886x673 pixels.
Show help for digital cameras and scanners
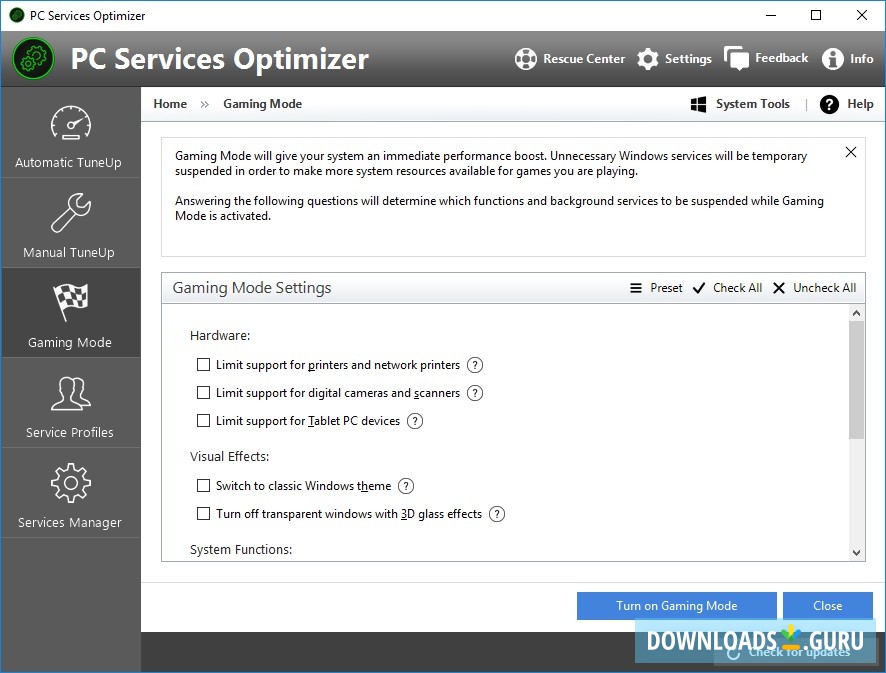click(475, 393)
